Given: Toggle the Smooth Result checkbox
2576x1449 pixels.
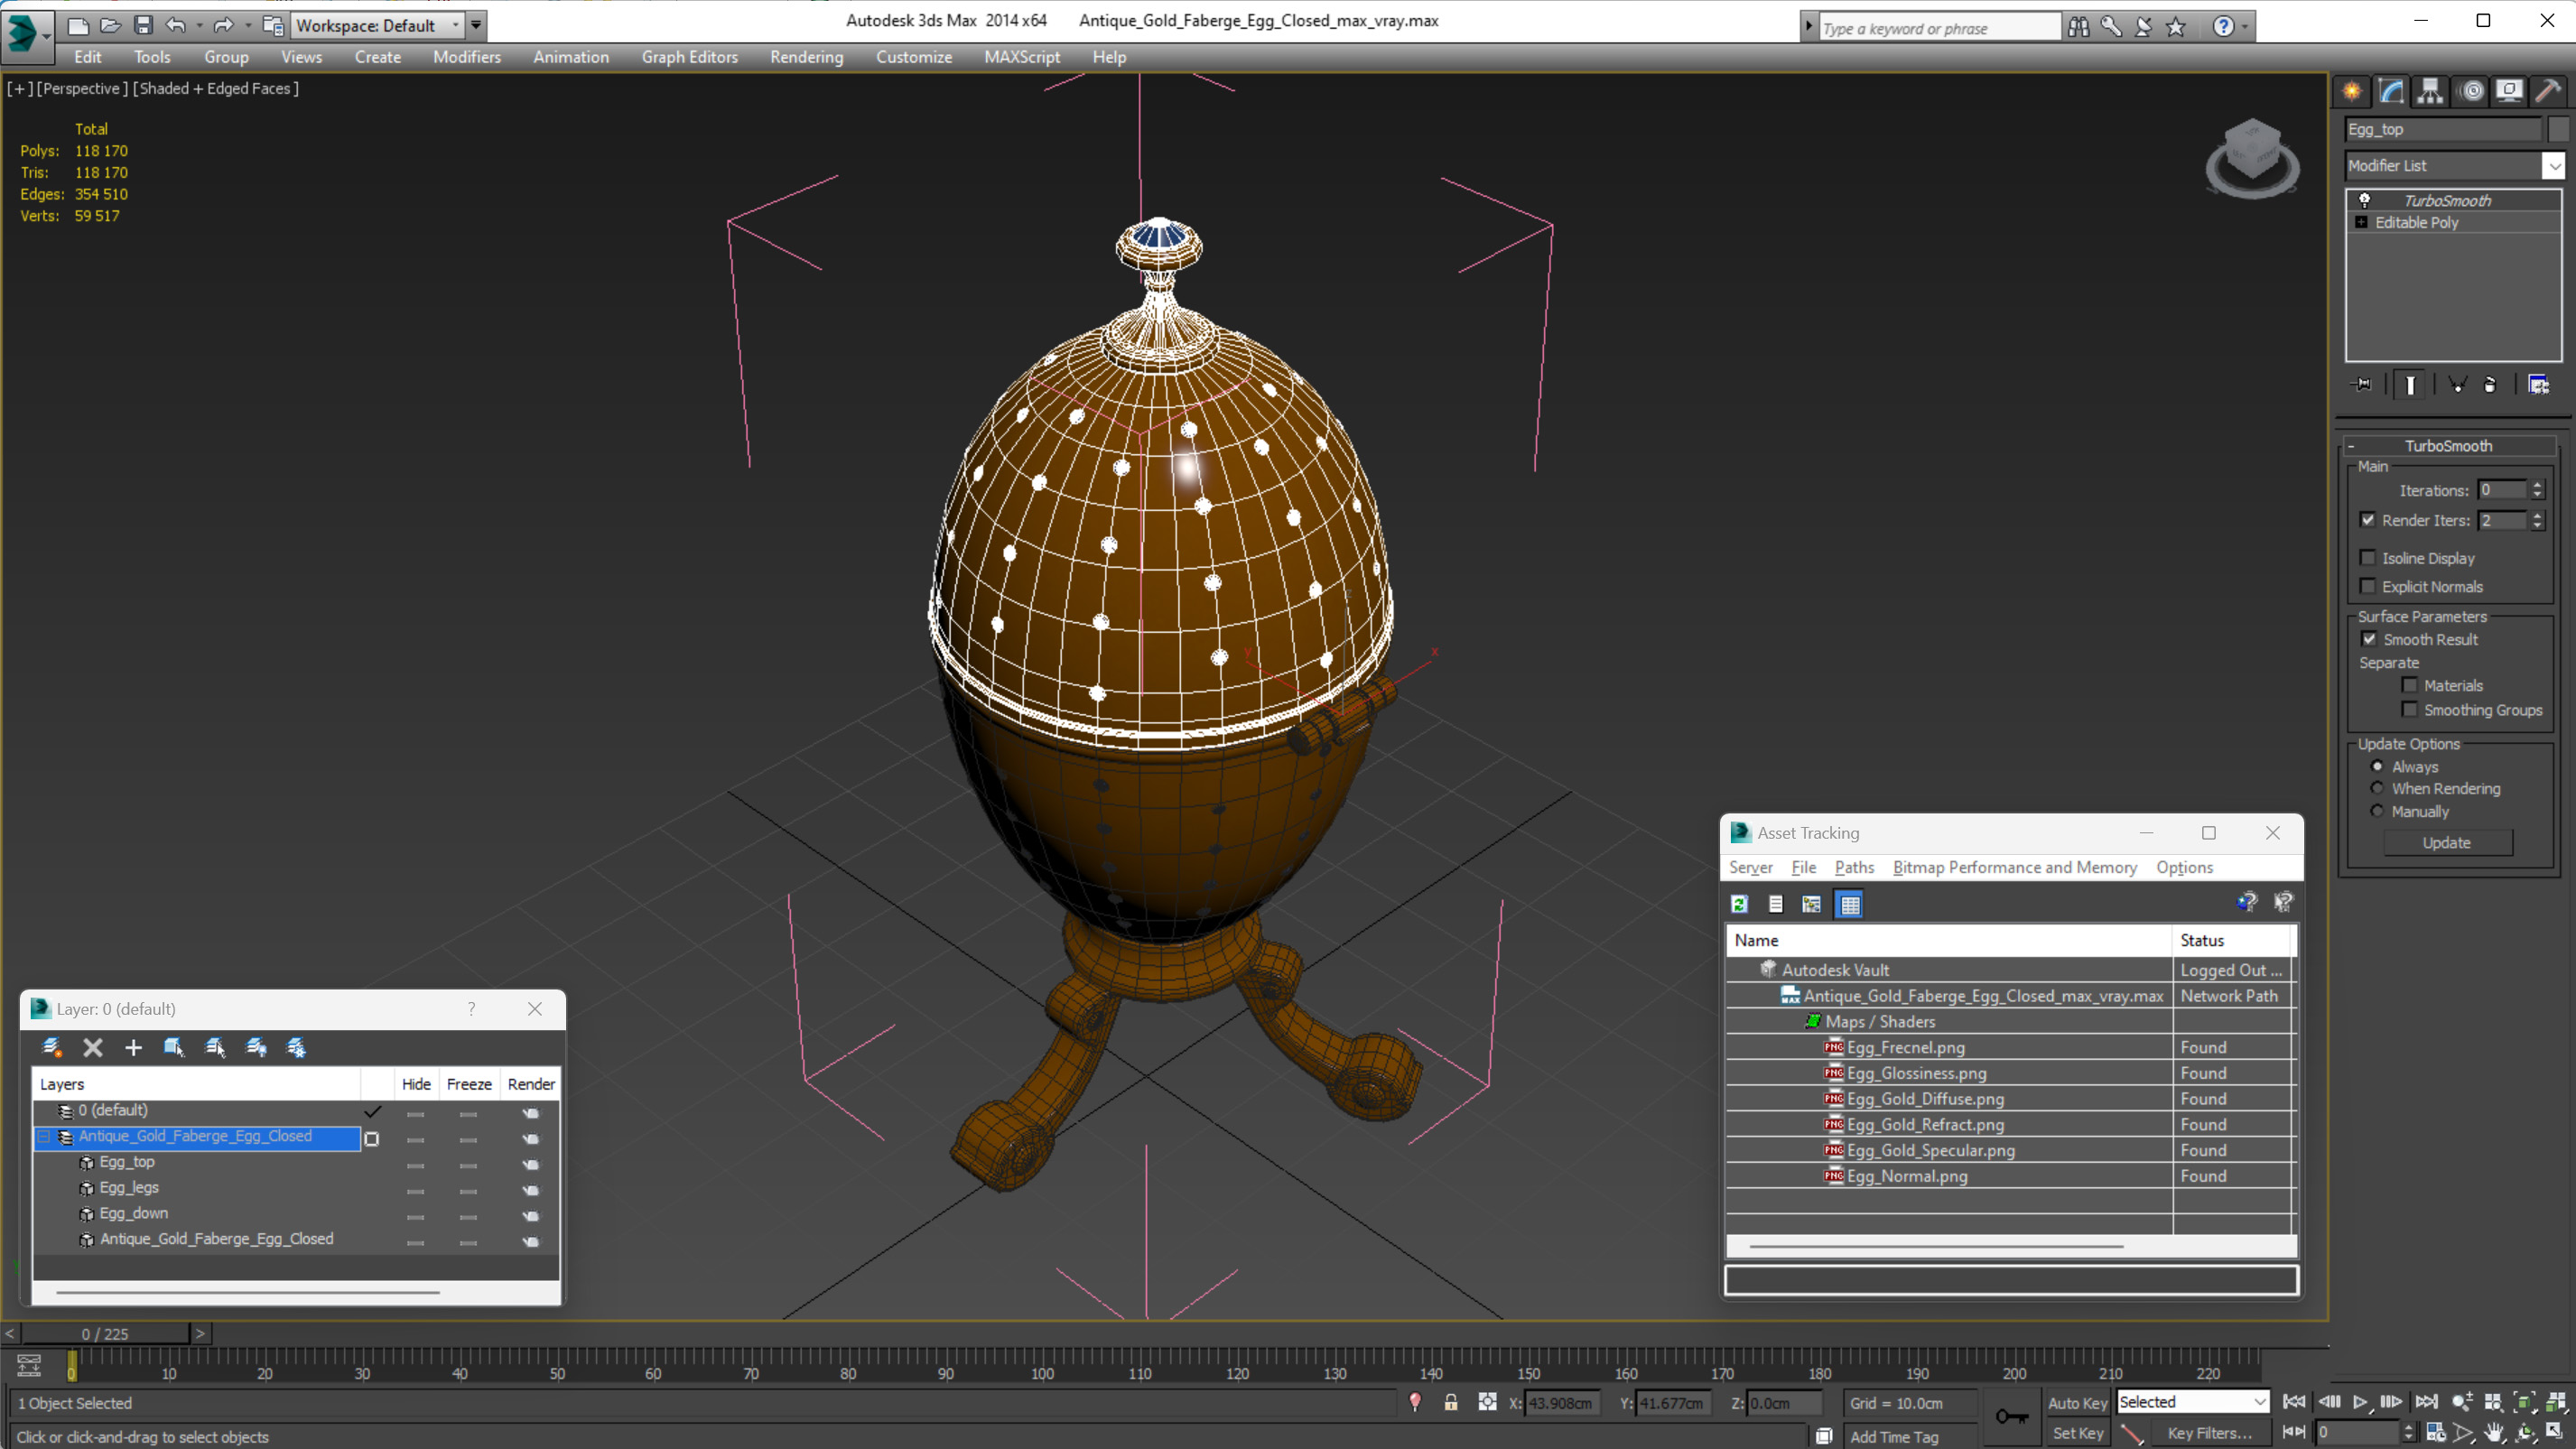Looking at the screenshot, I should [x=2369, y=638].
